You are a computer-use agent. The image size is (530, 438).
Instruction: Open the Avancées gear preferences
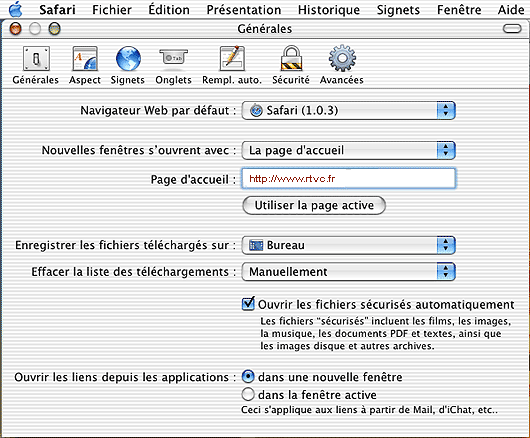[342, 65]
